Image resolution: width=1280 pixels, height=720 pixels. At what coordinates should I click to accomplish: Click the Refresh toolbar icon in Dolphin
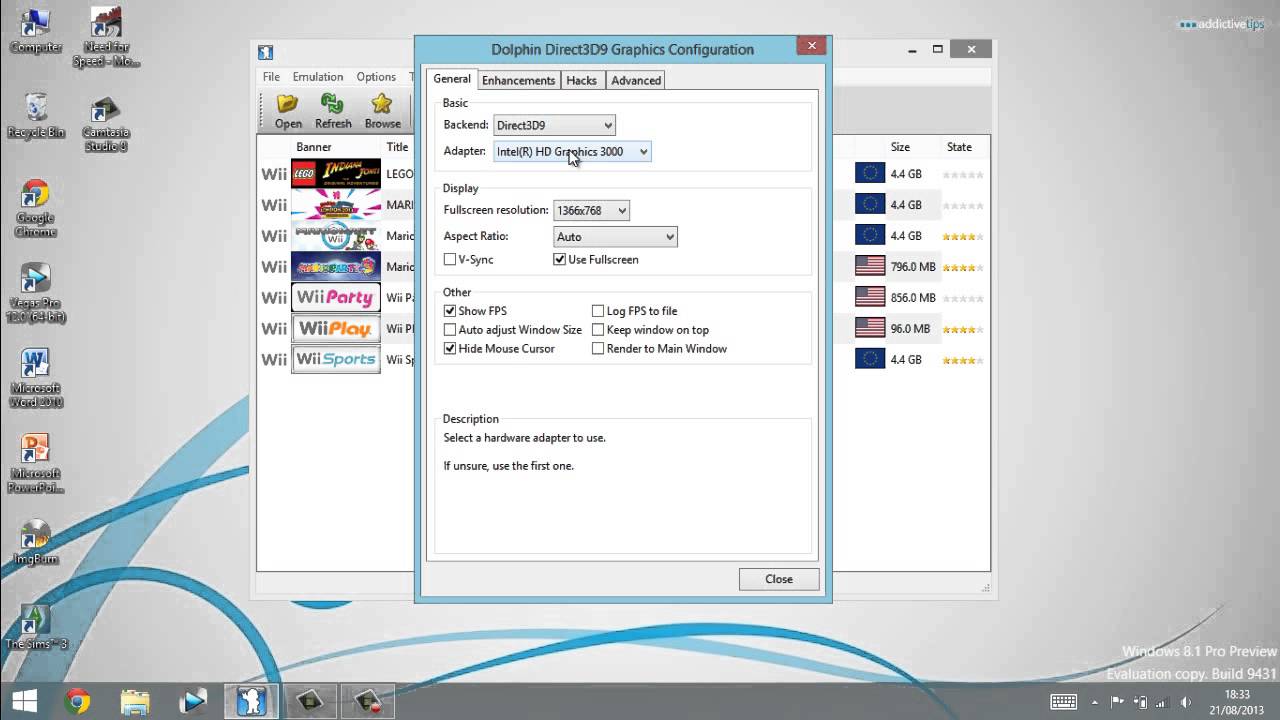click(x=333, y=111)
